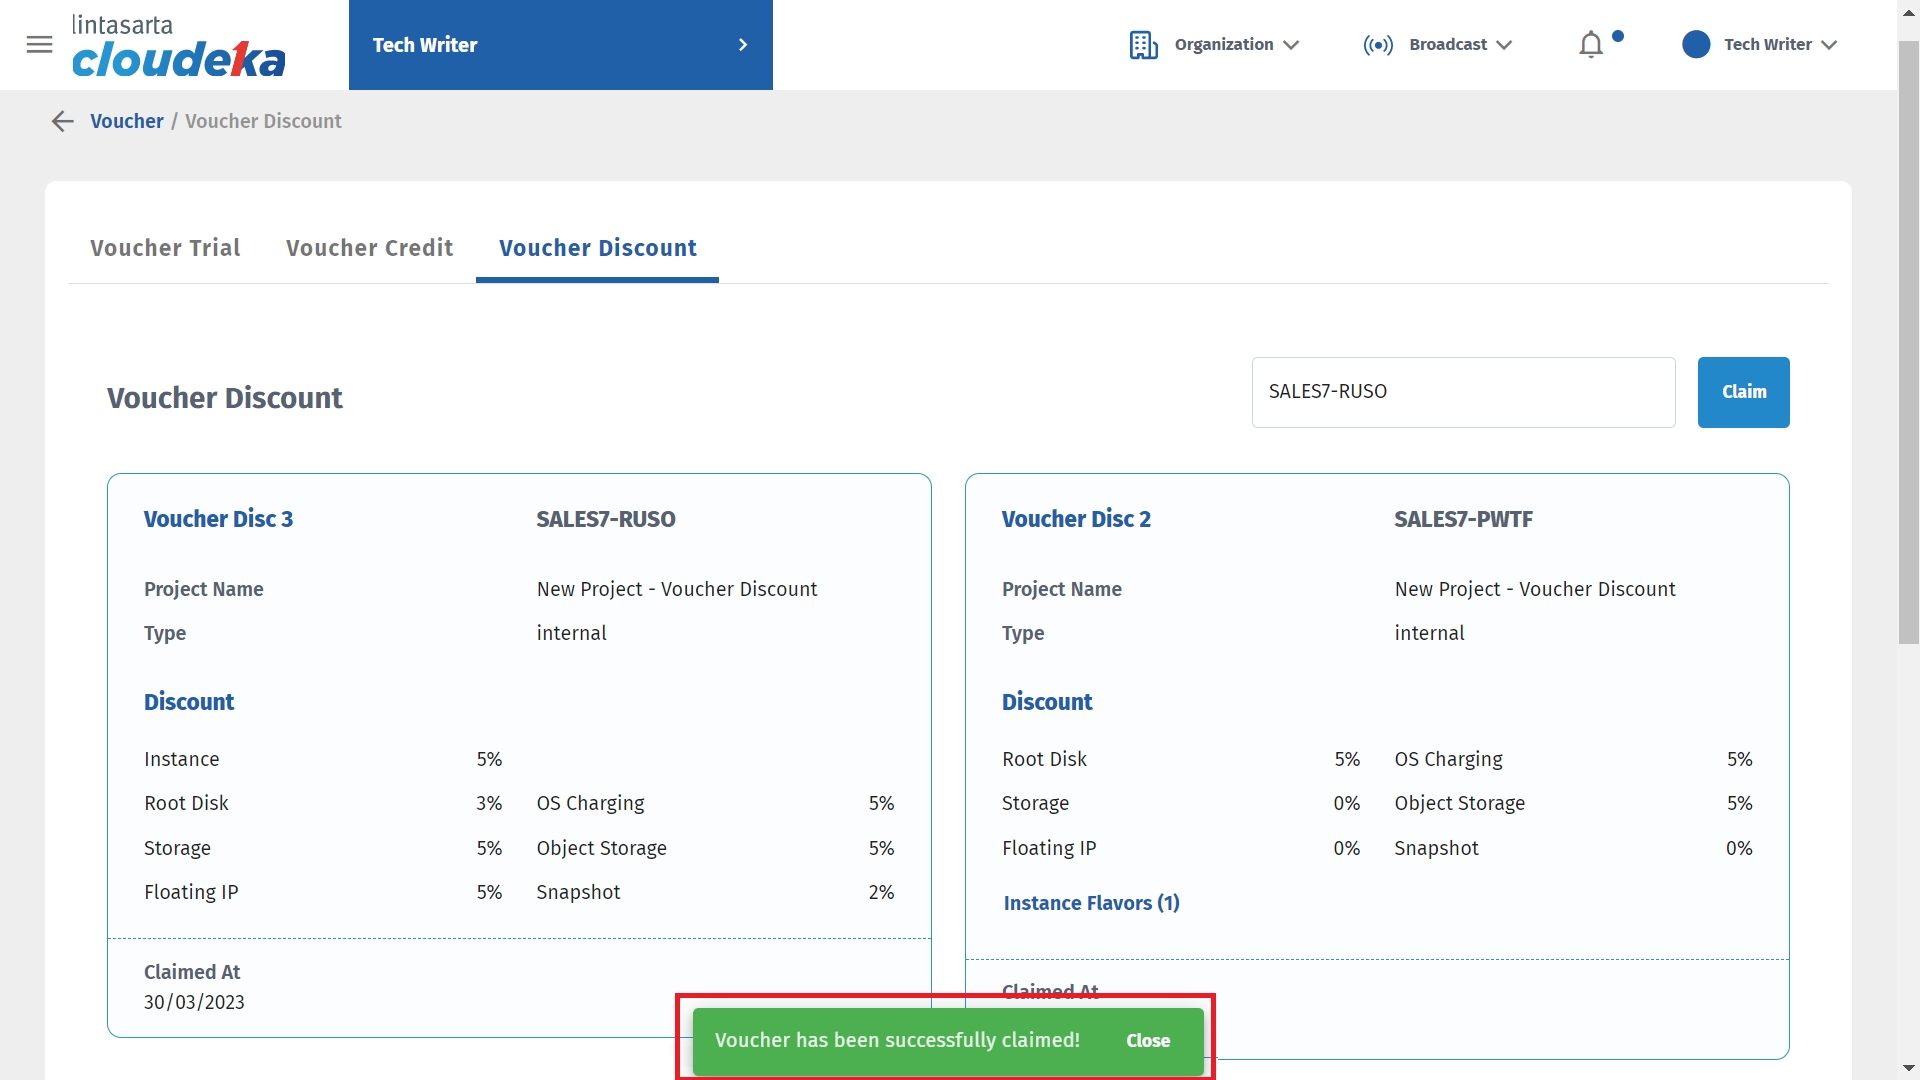Viewport: 1920px width, 1080px height.
Task: Click the voucher code input field
Action: 1462,392
